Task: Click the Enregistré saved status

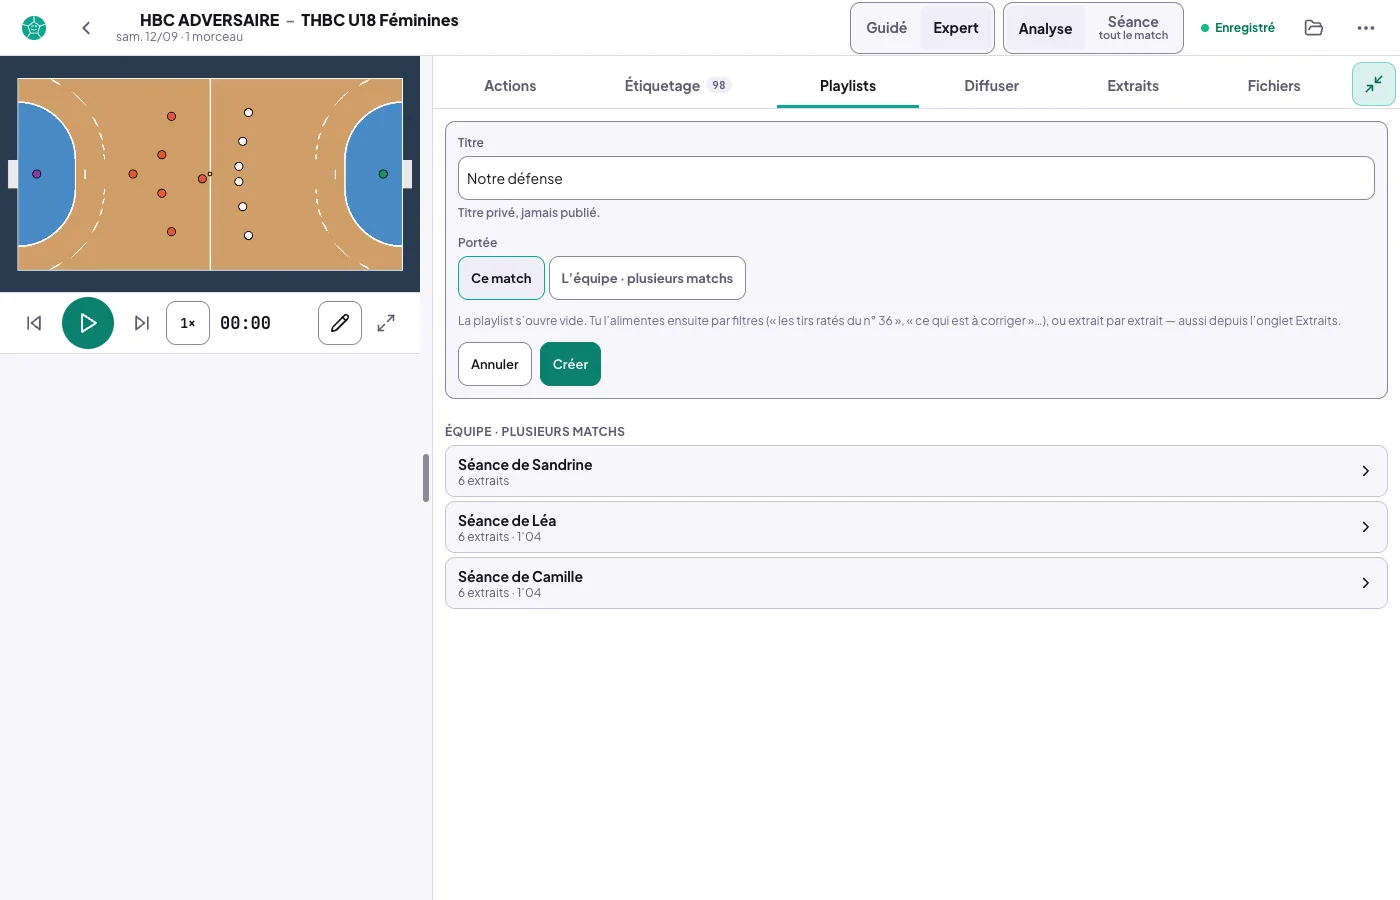Action: (x=1238, y=28)
